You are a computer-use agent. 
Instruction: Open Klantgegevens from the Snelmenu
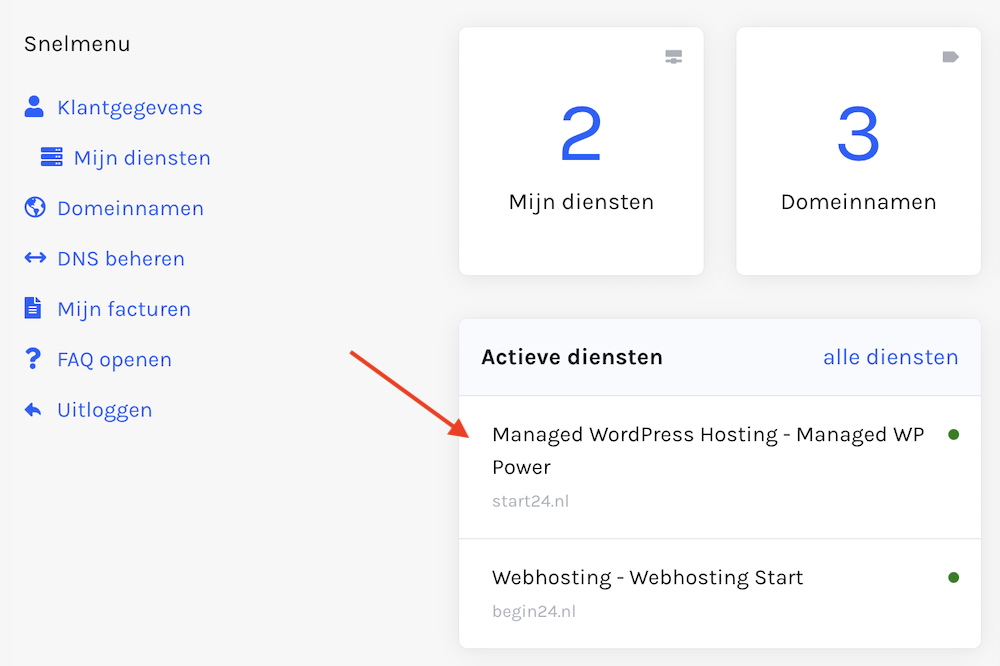[130, 107]
